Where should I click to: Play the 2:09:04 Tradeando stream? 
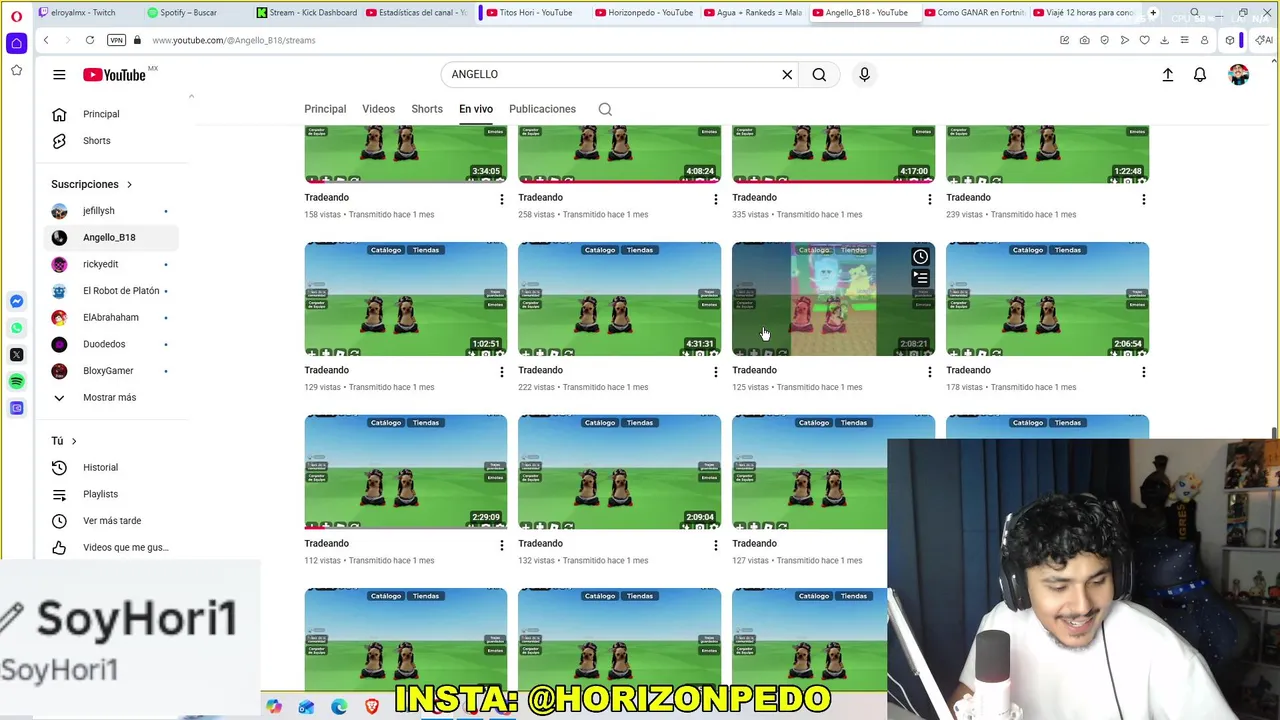pos(619,472)
